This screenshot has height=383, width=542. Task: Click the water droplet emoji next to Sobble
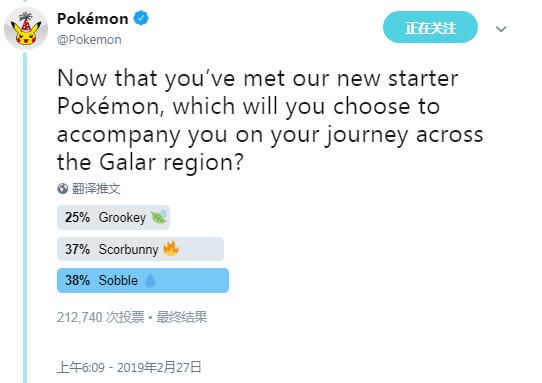point(150,280)
